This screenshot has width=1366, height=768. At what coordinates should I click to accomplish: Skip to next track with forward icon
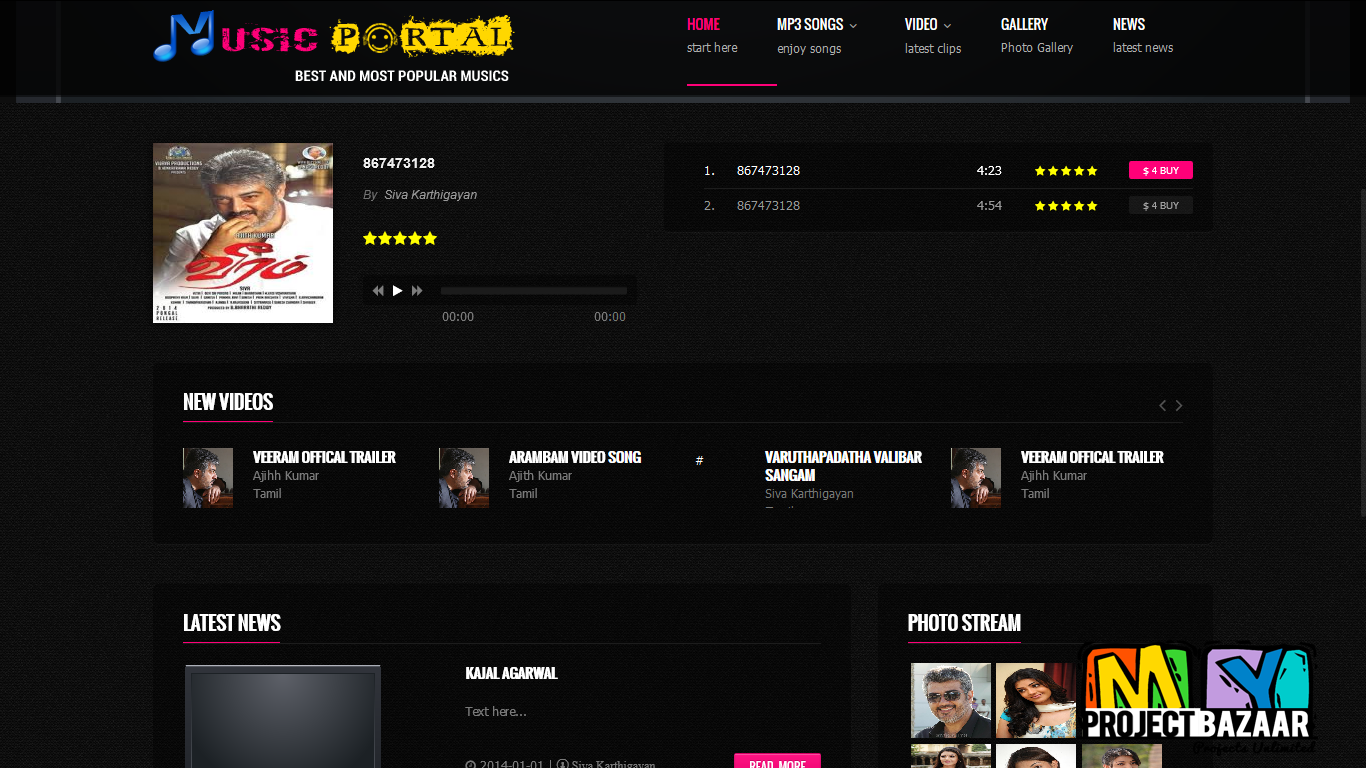[x=417, y=291]
